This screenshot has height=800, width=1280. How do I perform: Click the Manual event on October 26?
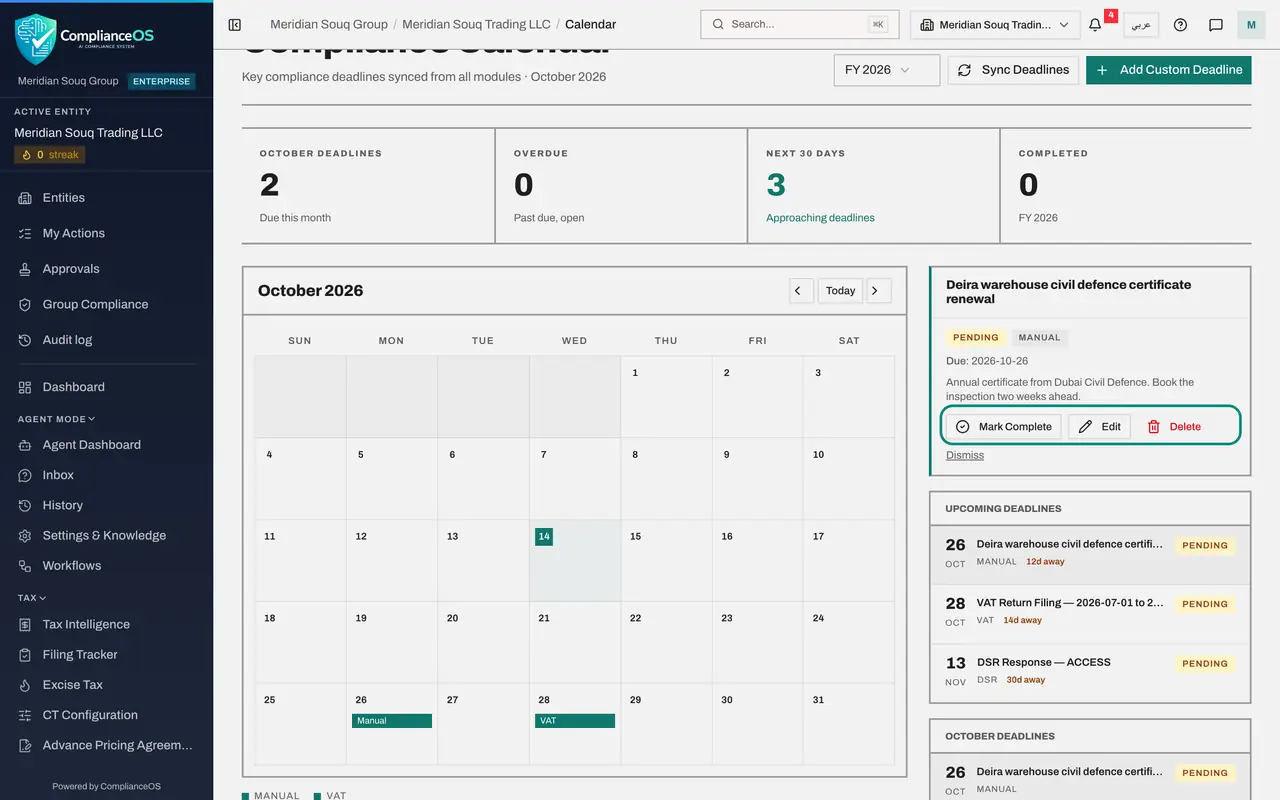coord(392,721)
